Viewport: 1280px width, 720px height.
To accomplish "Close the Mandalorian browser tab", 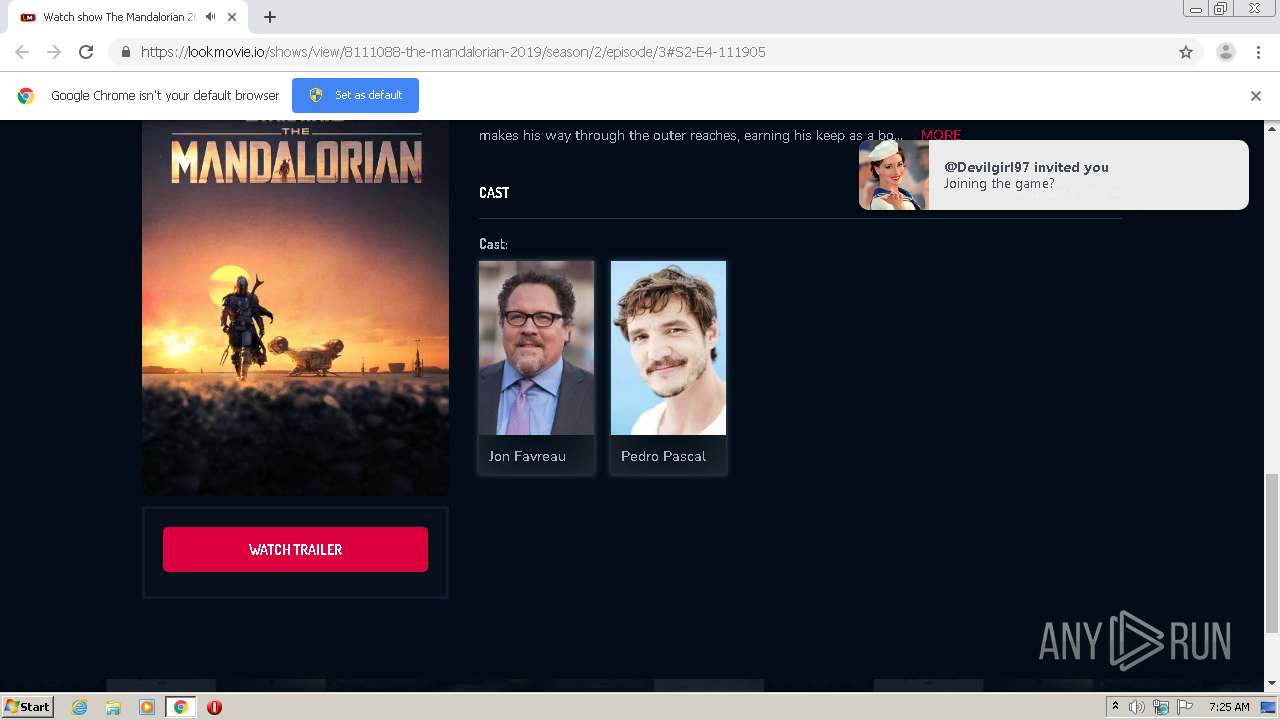I will point(233,17).
